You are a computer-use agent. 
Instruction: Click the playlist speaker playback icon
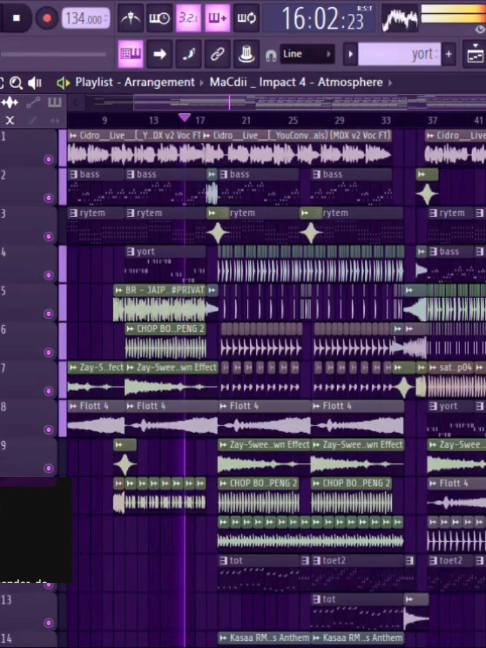[x=35, y=83]
